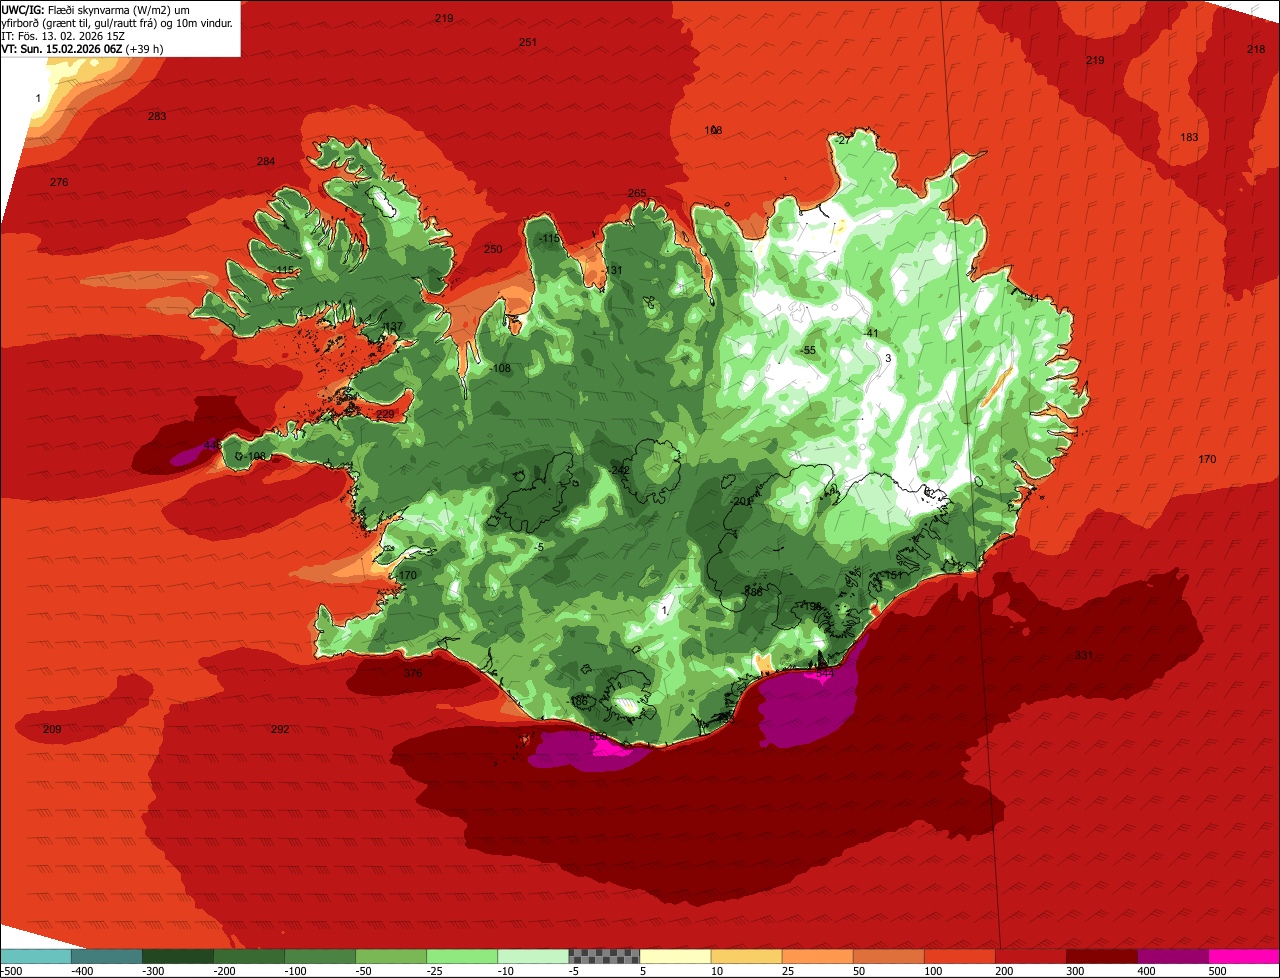Click the legend label -500
The width and height of the screenshot is (1280, 978).
click(x=10, y=970)
